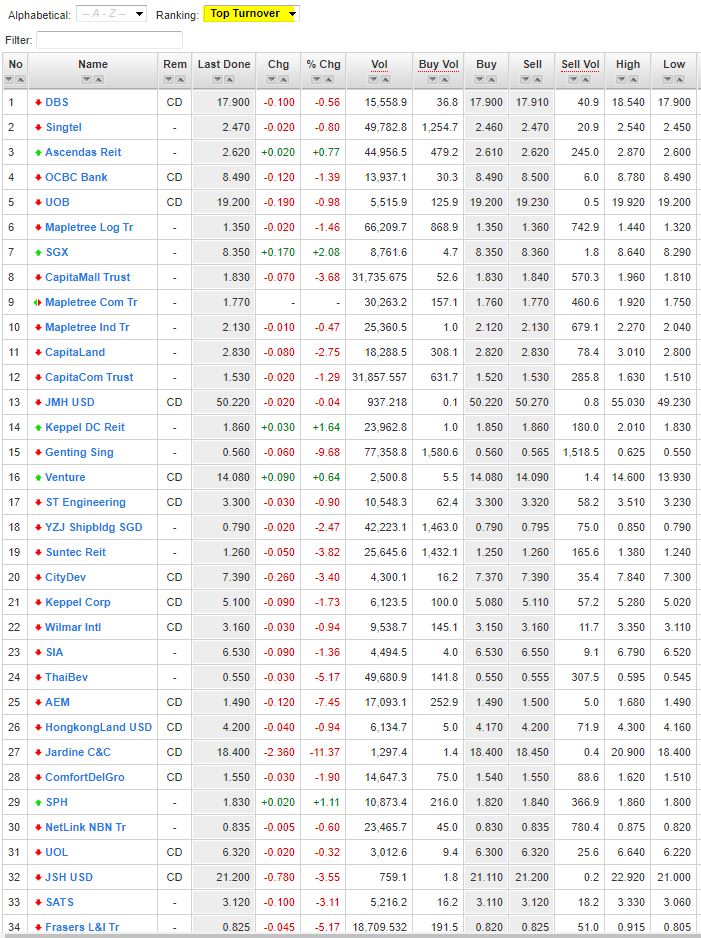The width and height of the screenshot is (701, 938).
Task: Sort Sell Vol column descending arrow
Action: coord(574,80)
